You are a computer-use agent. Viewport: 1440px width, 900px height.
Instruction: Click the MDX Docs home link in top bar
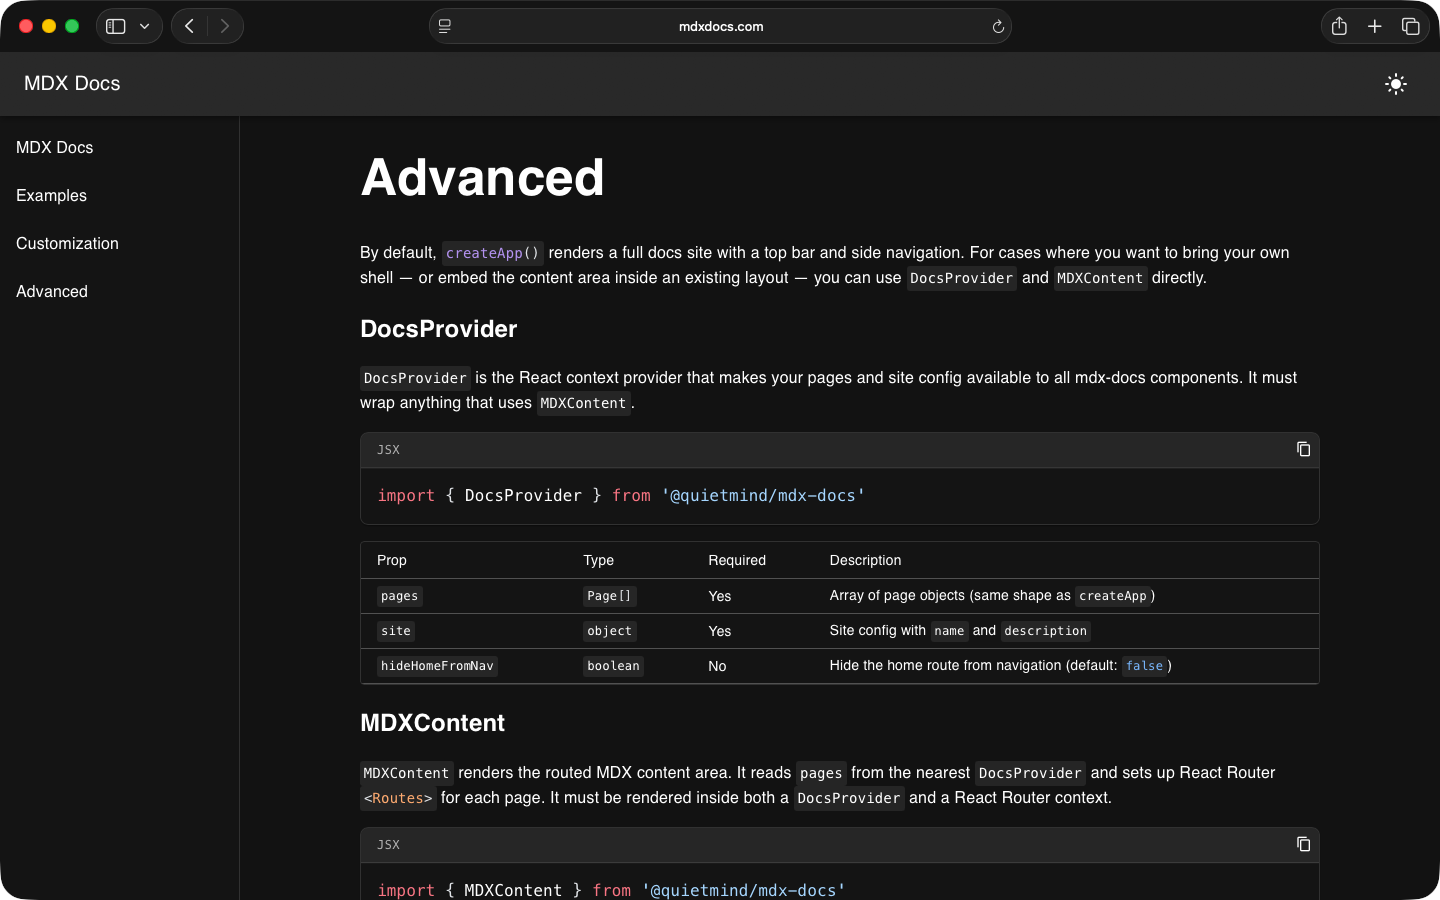[71, 84]
